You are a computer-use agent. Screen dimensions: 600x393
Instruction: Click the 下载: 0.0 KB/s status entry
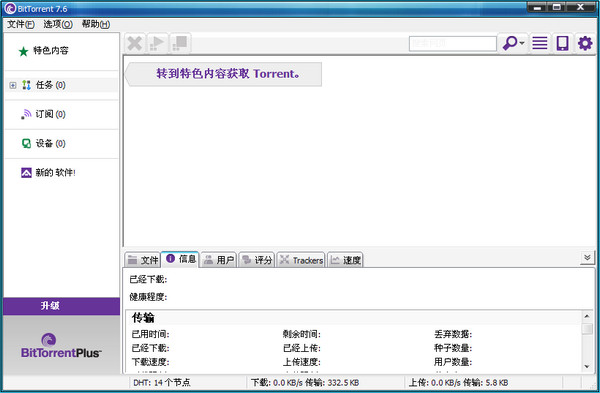305,382
